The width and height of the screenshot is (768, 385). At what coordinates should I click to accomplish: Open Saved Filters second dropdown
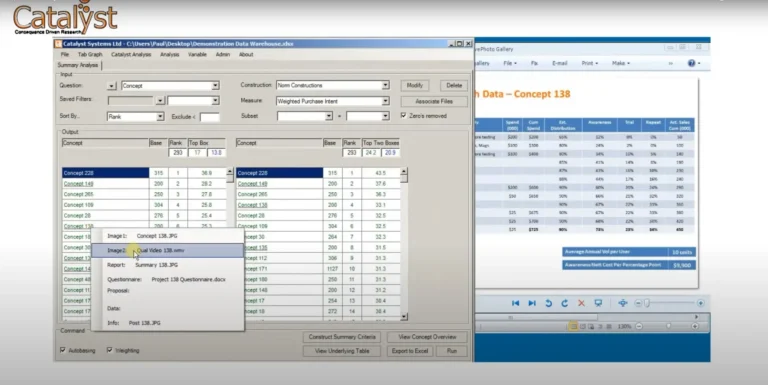[215, 101]
